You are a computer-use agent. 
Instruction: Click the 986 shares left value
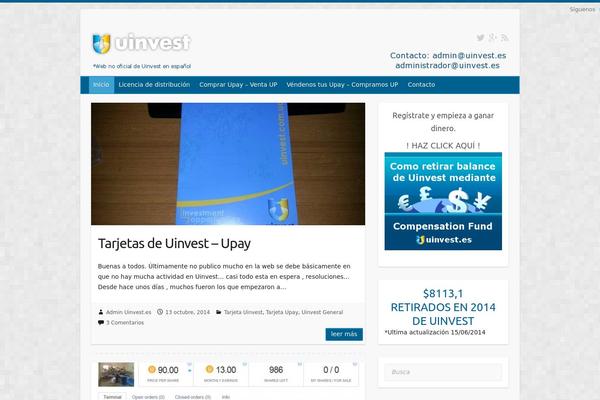276,370
